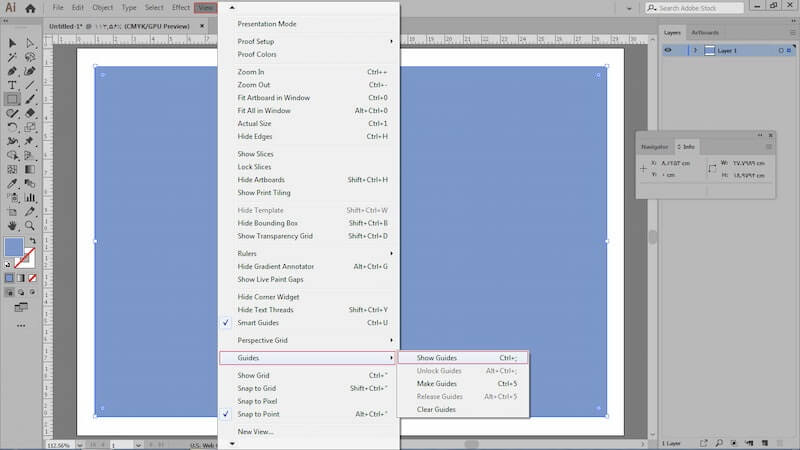Click the Illustrator Home icon
The image size is (800, 450).
click(x=30, y=8)
